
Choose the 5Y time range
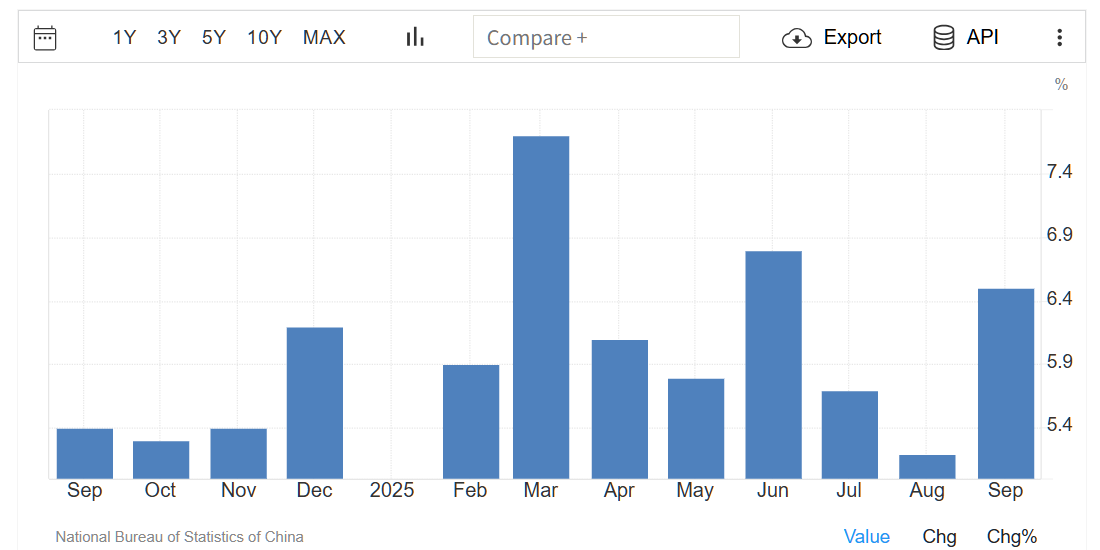click(214, 38)
